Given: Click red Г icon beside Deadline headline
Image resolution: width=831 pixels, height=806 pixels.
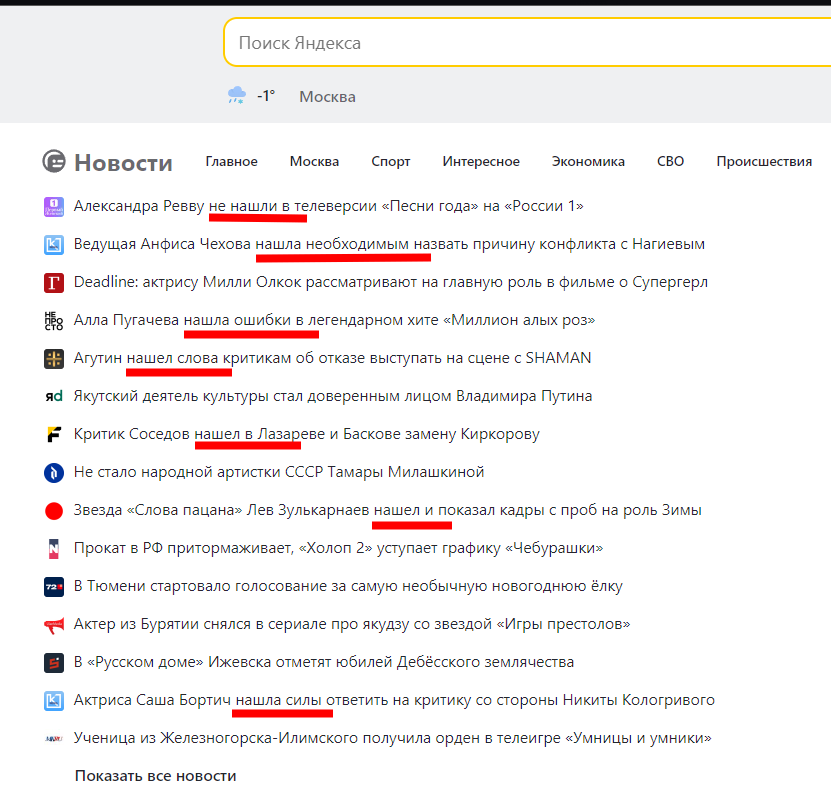Looking at the screenshot, I should (54, 282).
